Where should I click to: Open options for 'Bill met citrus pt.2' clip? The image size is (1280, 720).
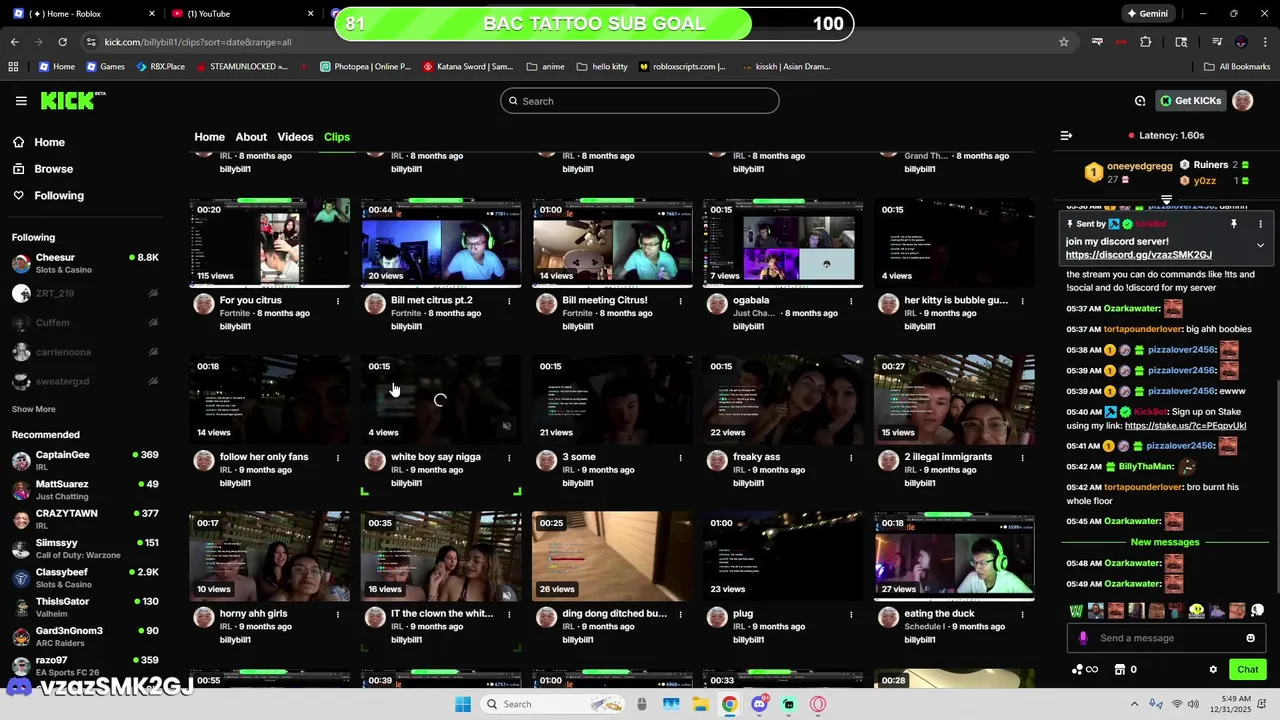509,301
